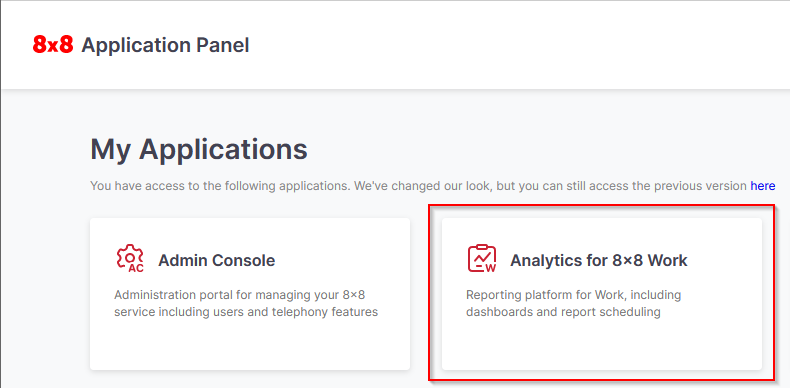Click the "You have access to" sentence start

[x=144, y=186]
